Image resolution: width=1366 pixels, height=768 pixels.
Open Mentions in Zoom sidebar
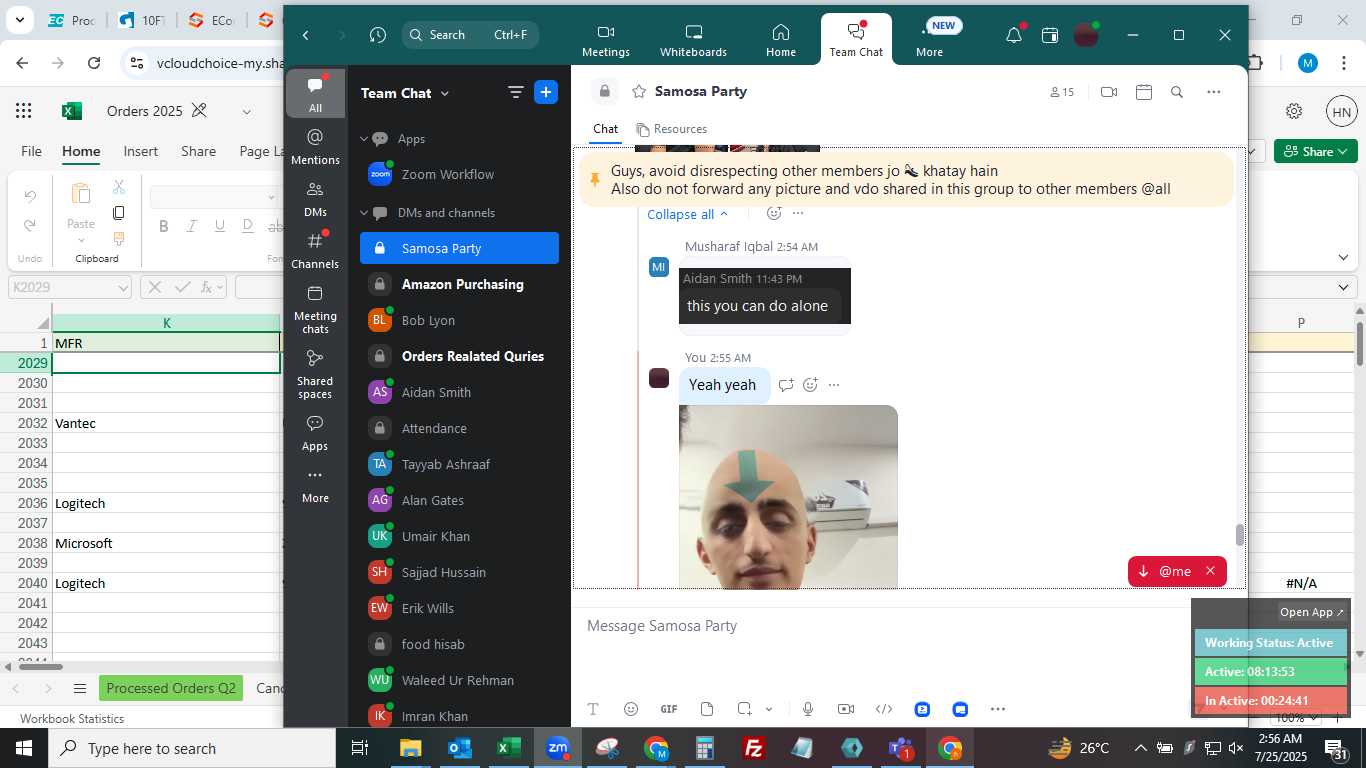pyautogui.click(x=315, y=146)
